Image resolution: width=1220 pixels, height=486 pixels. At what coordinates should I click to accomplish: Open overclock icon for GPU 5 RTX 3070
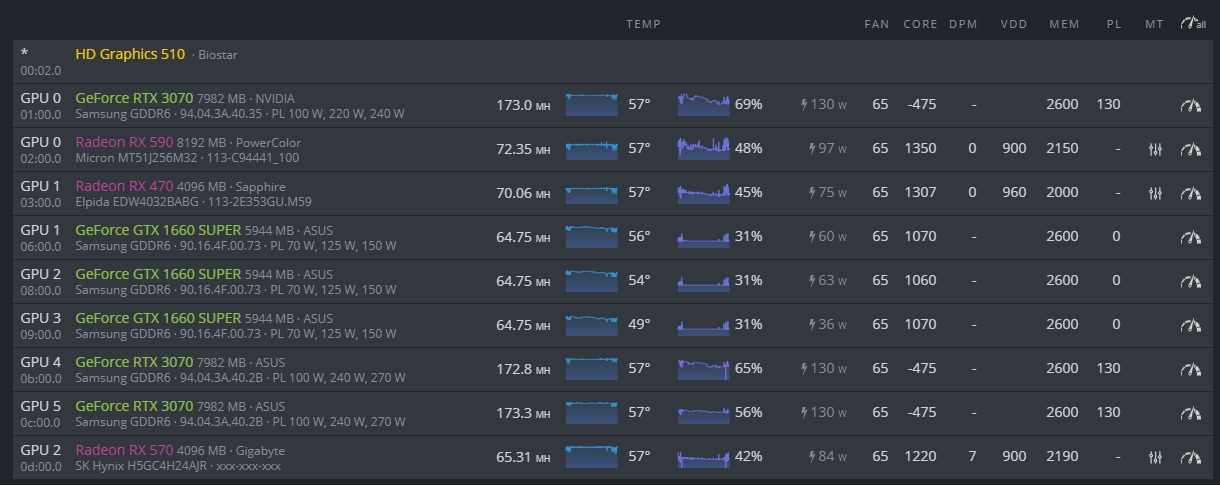click(1190, 413)
